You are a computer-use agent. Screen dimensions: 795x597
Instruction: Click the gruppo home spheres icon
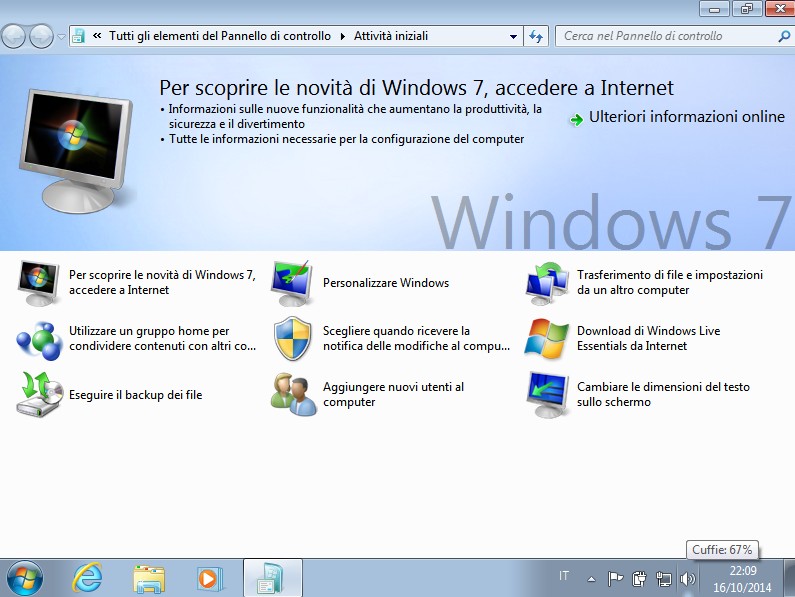[x=39, y=339]
